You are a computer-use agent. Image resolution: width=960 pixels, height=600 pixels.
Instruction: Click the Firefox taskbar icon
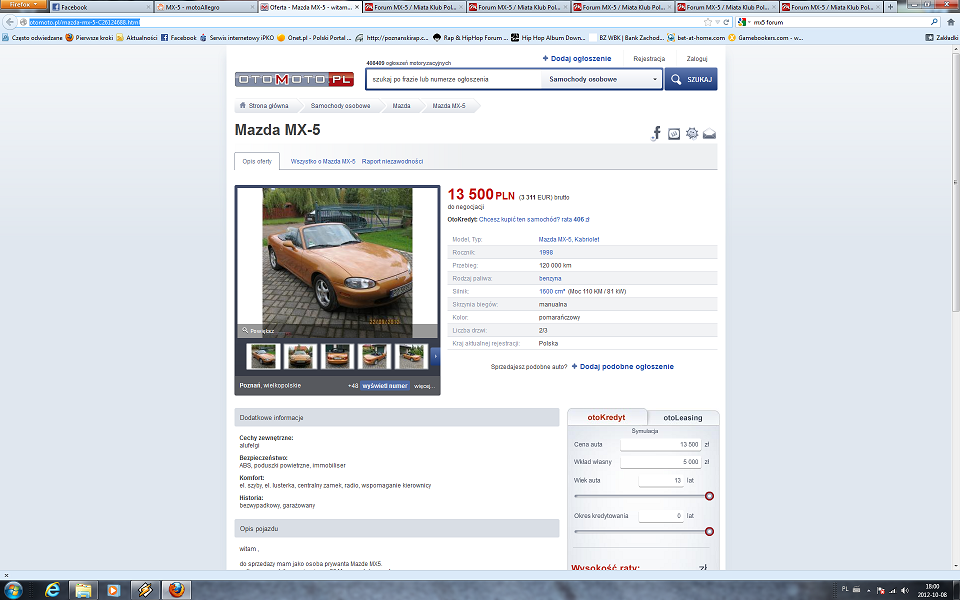coord(176,590)
